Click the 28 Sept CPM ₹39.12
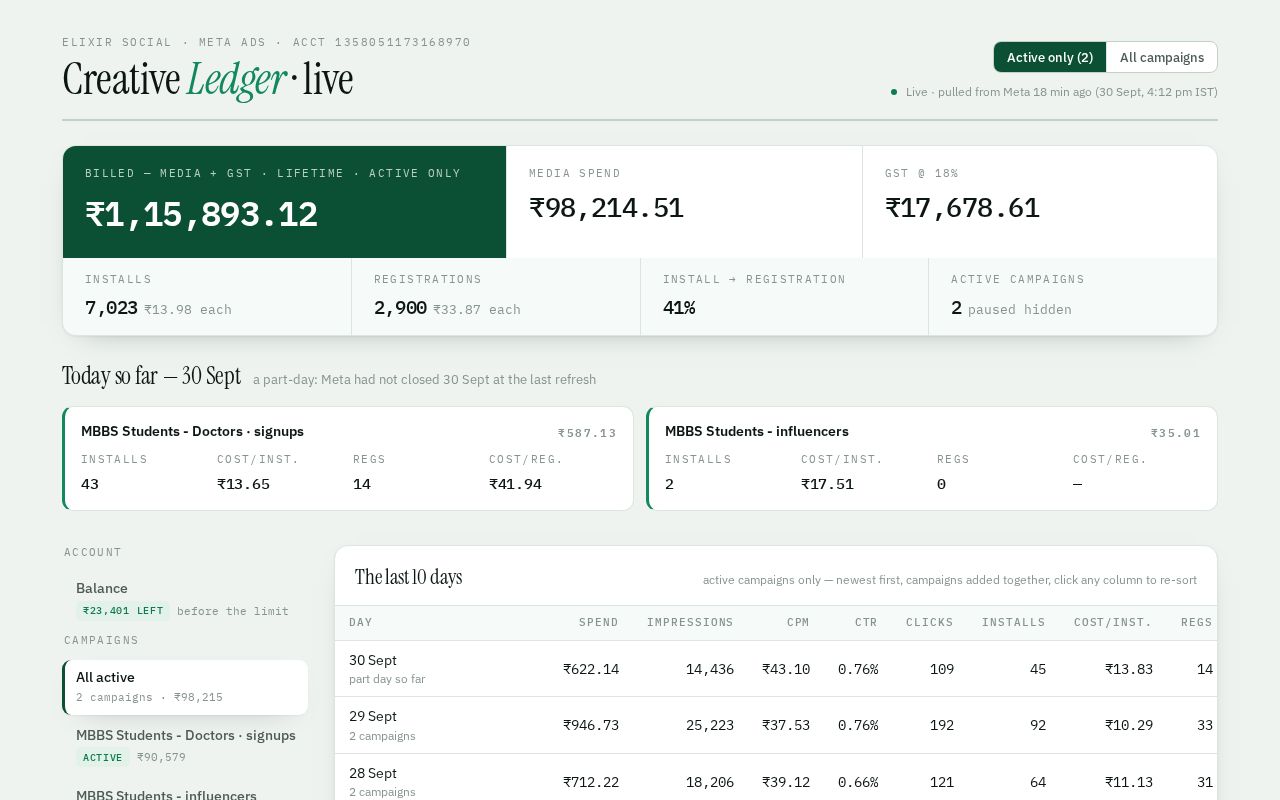Screen dimensions: 1280x800 click(786, 782)
